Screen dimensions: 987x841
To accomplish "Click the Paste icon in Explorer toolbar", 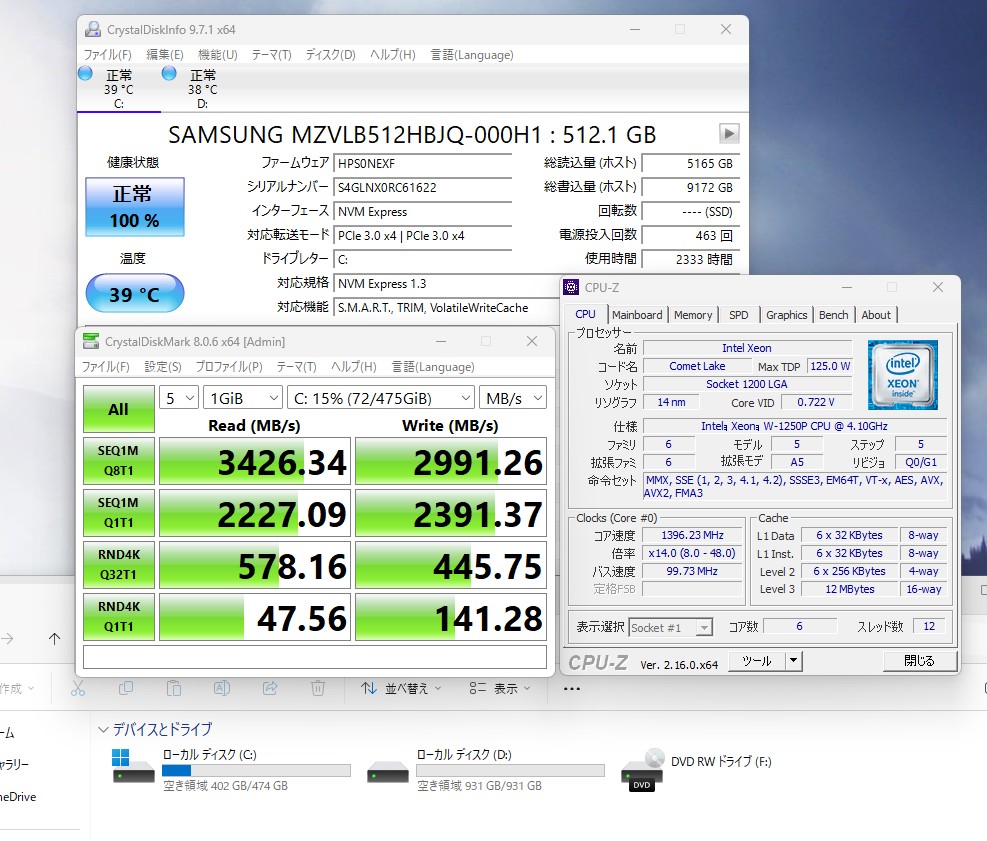I will pos(174,689).
